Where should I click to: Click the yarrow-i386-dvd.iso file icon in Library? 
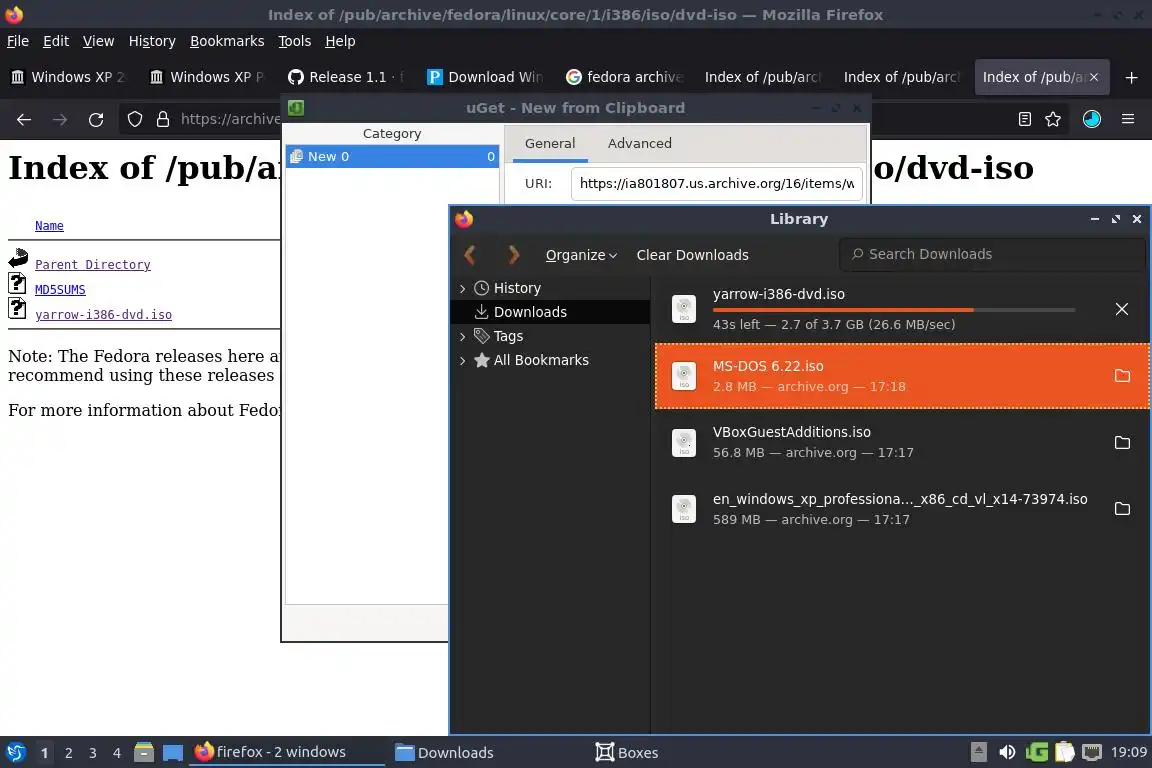click(x=684, y=309)
